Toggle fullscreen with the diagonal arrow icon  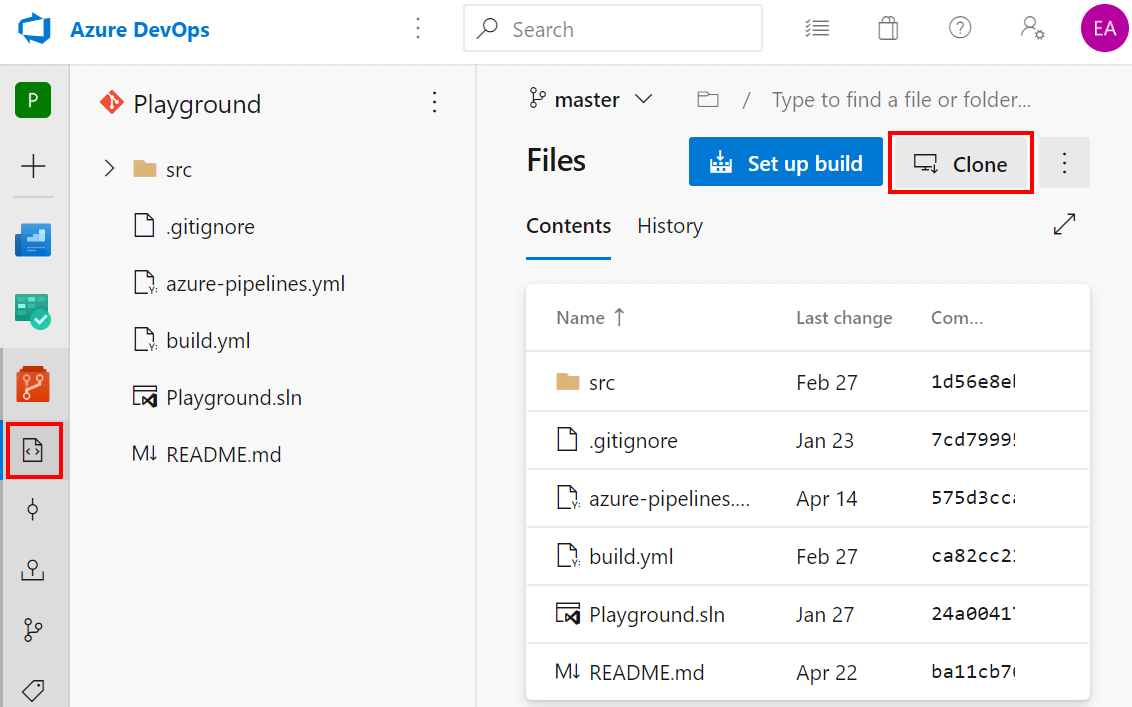click(x=1064, y=224)
